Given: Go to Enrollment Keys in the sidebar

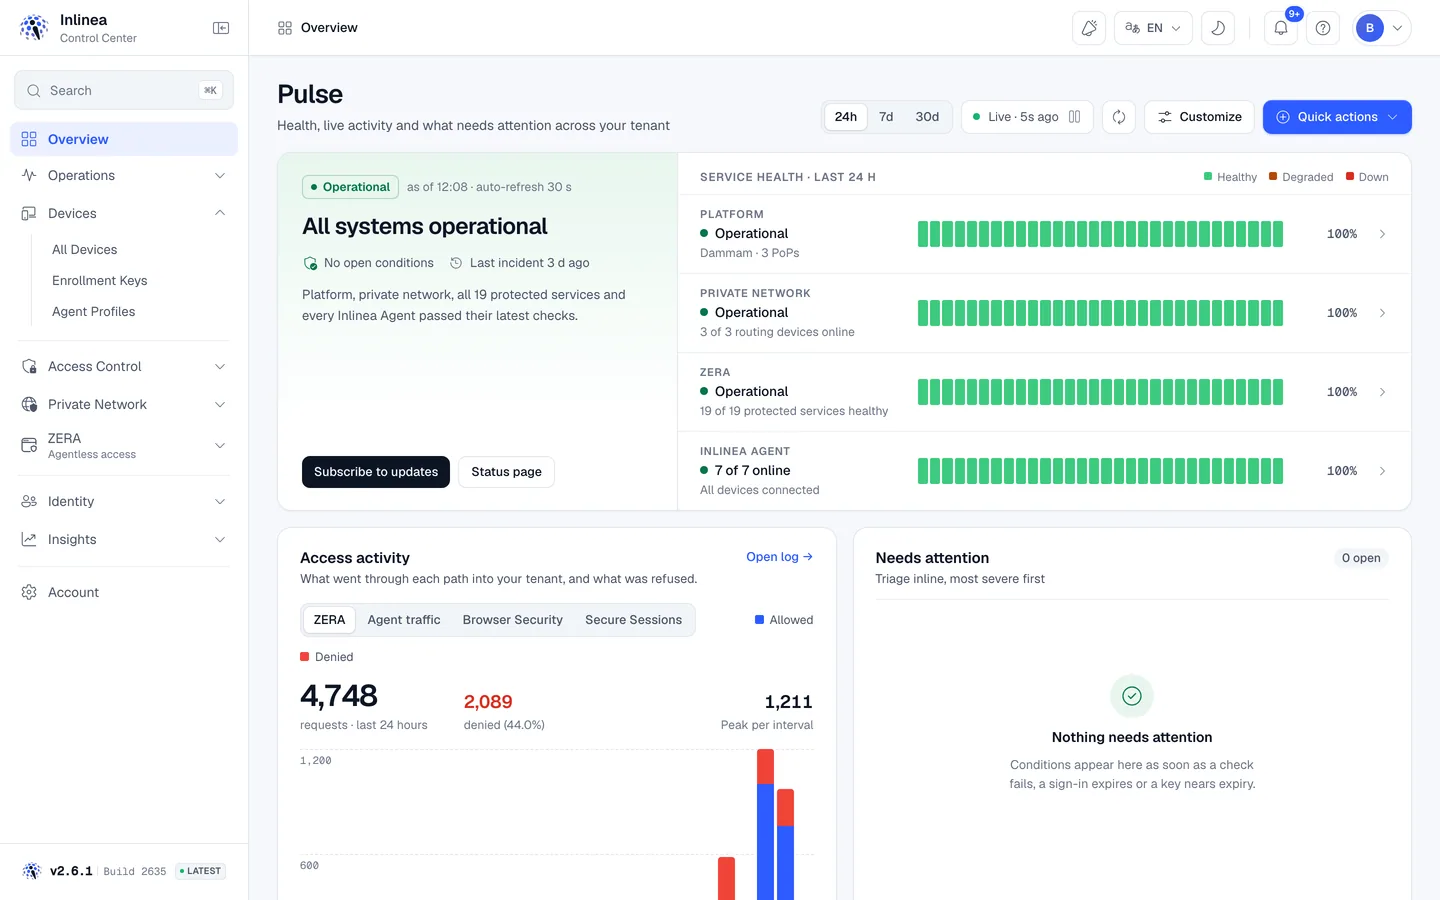Looking at the screenshot, I should pos(100,281).
